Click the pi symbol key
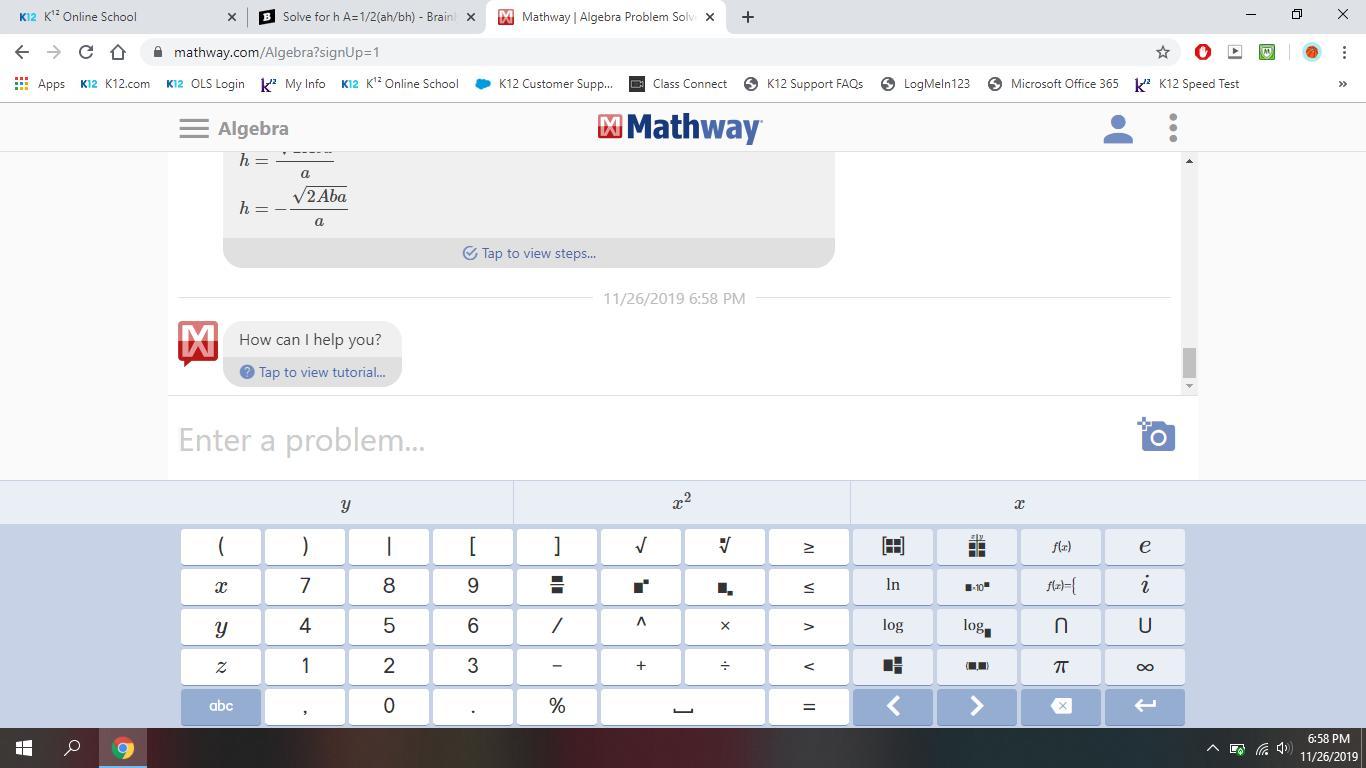Viewport: 1366px width, 768px height. pyautogui.click(x=1061, y=666)
